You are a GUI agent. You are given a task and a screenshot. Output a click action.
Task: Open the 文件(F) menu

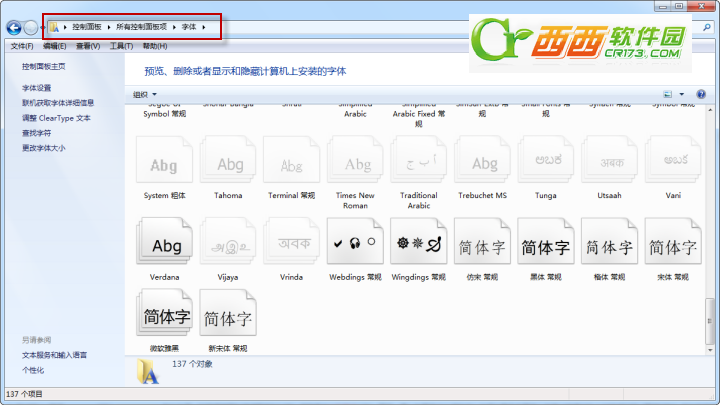pyautogui.click(x=22, y=46)
